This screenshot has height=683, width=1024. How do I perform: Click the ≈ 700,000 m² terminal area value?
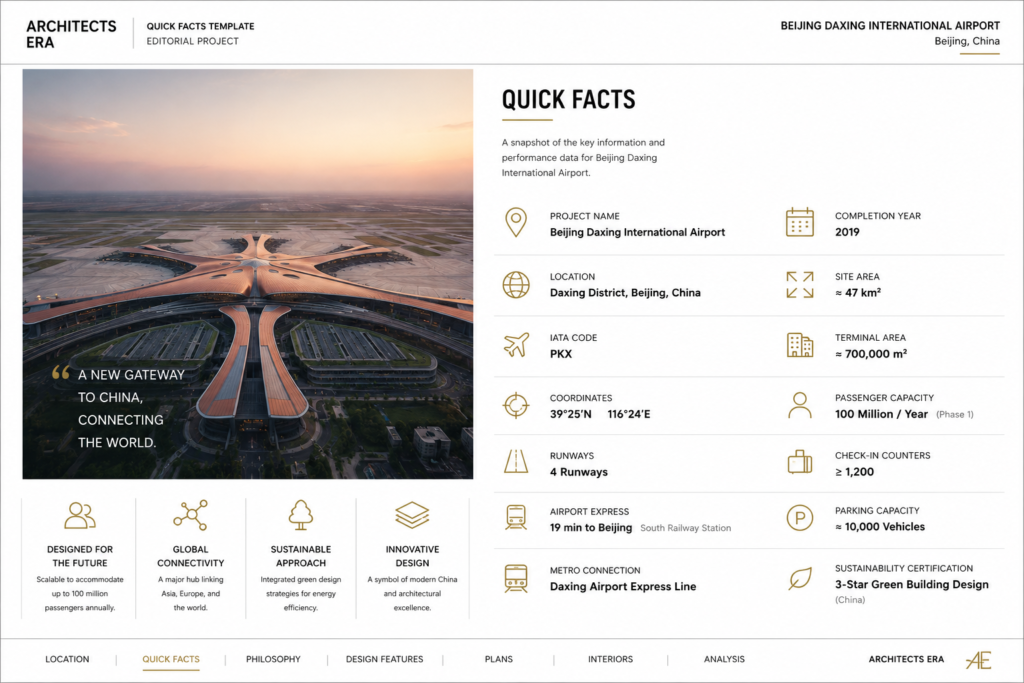tap(871, 354)
